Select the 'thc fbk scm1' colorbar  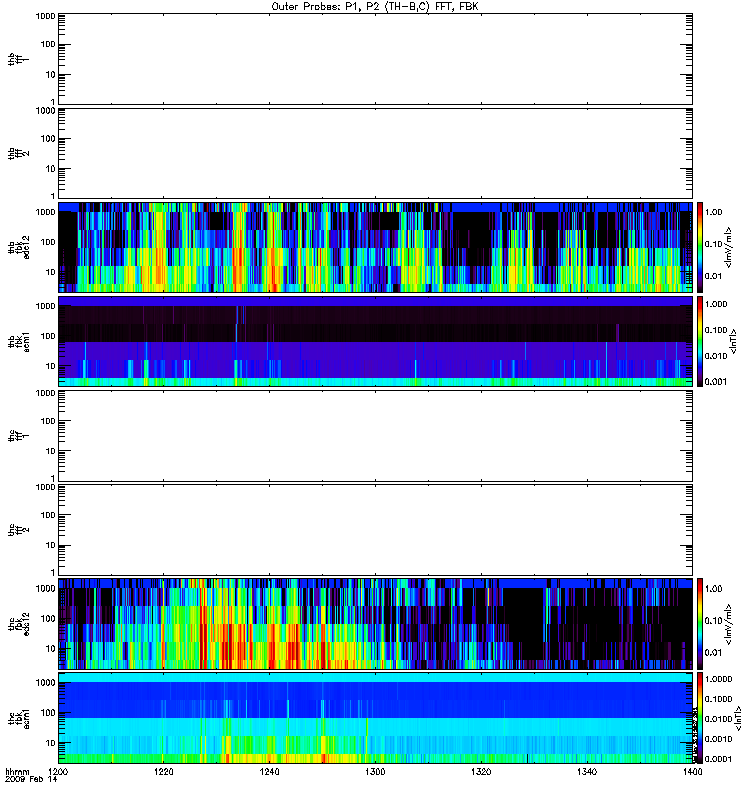pos(700,718)
